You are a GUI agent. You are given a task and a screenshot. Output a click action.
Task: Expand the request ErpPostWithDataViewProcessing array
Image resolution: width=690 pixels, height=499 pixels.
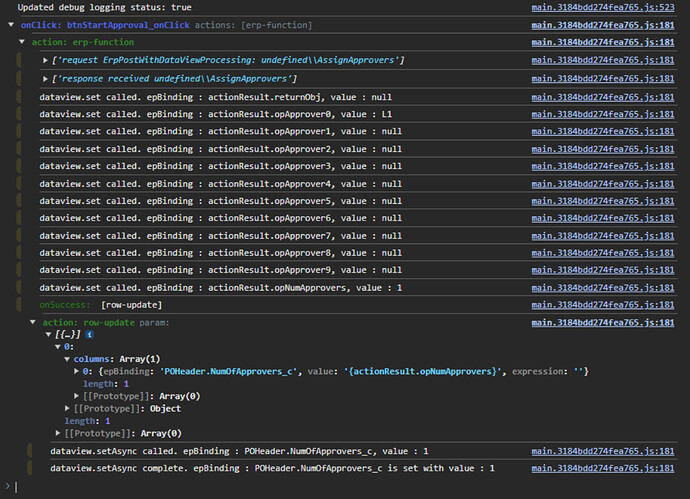pos(45,60)
